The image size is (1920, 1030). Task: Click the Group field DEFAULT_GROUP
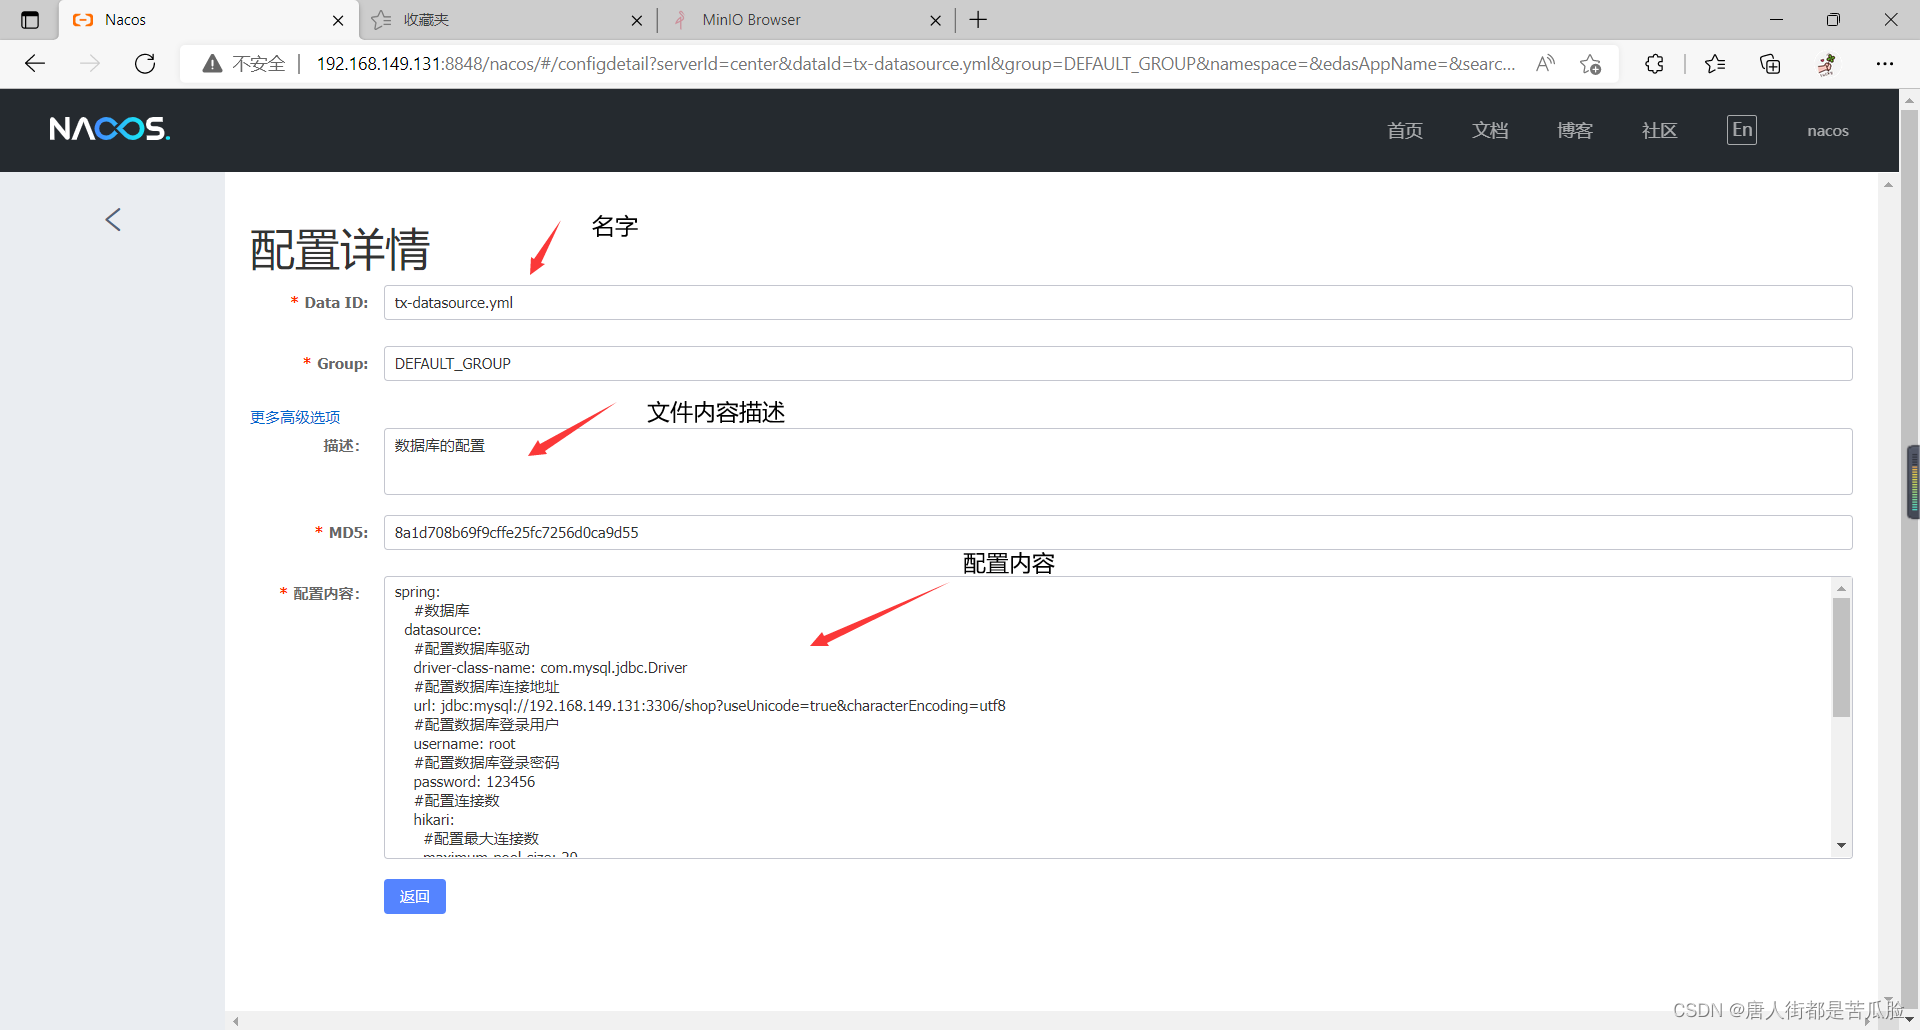tap(1118, 364)
